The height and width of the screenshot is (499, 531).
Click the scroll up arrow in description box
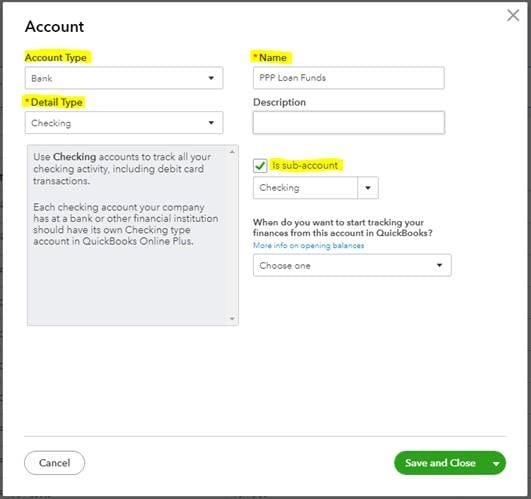[x=232, y=152]
